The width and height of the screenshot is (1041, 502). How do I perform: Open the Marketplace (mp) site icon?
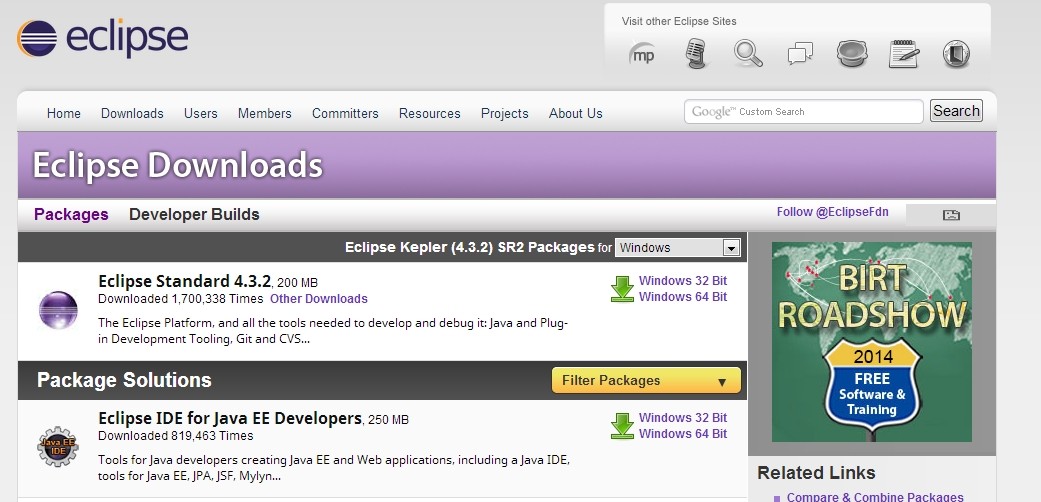(642, 54)
